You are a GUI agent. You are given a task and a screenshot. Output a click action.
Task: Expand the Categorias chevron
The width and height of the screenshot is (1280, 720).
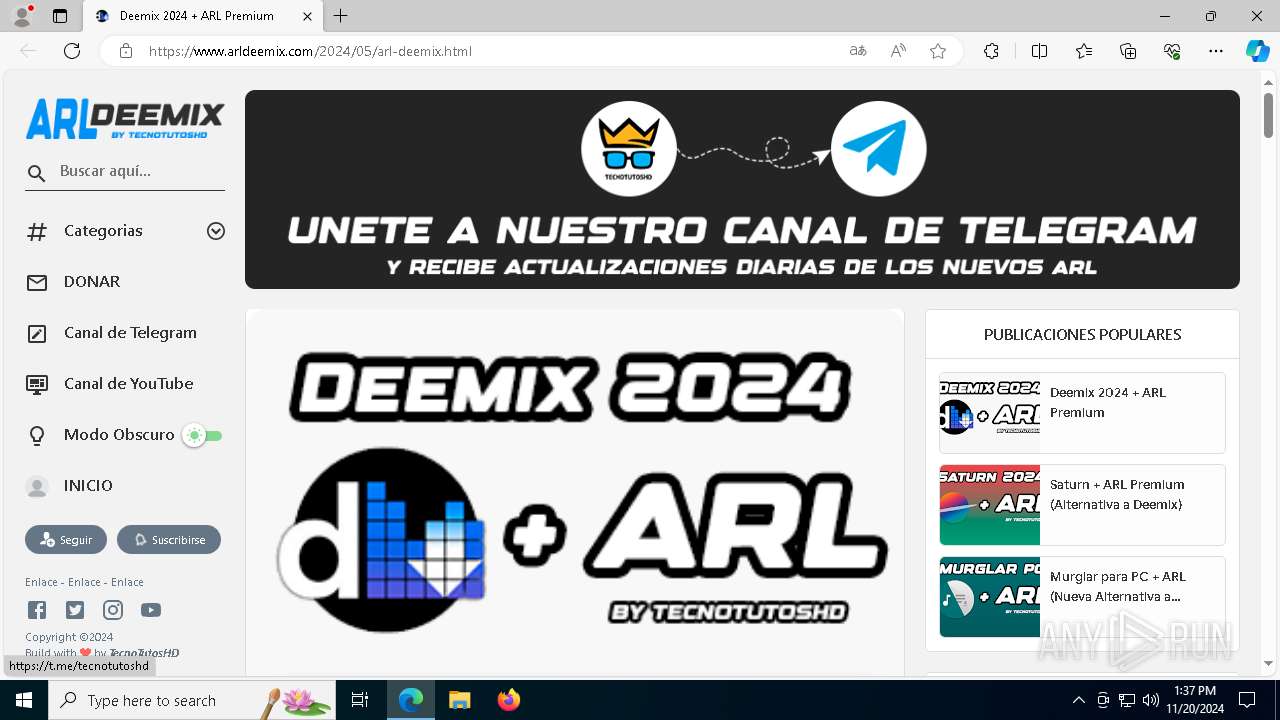pos(215,231)
